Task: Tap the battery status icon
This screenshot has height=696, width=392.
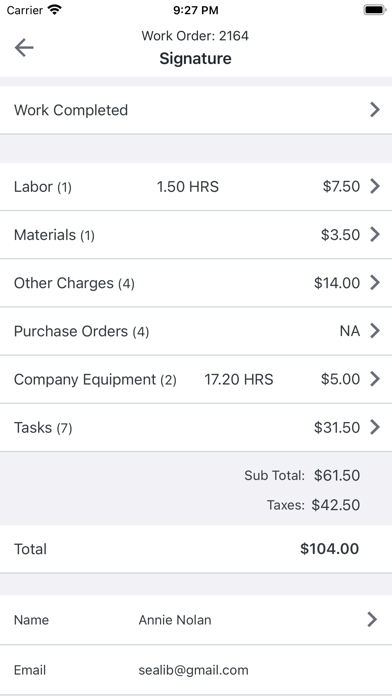Action: click(375, 10)
